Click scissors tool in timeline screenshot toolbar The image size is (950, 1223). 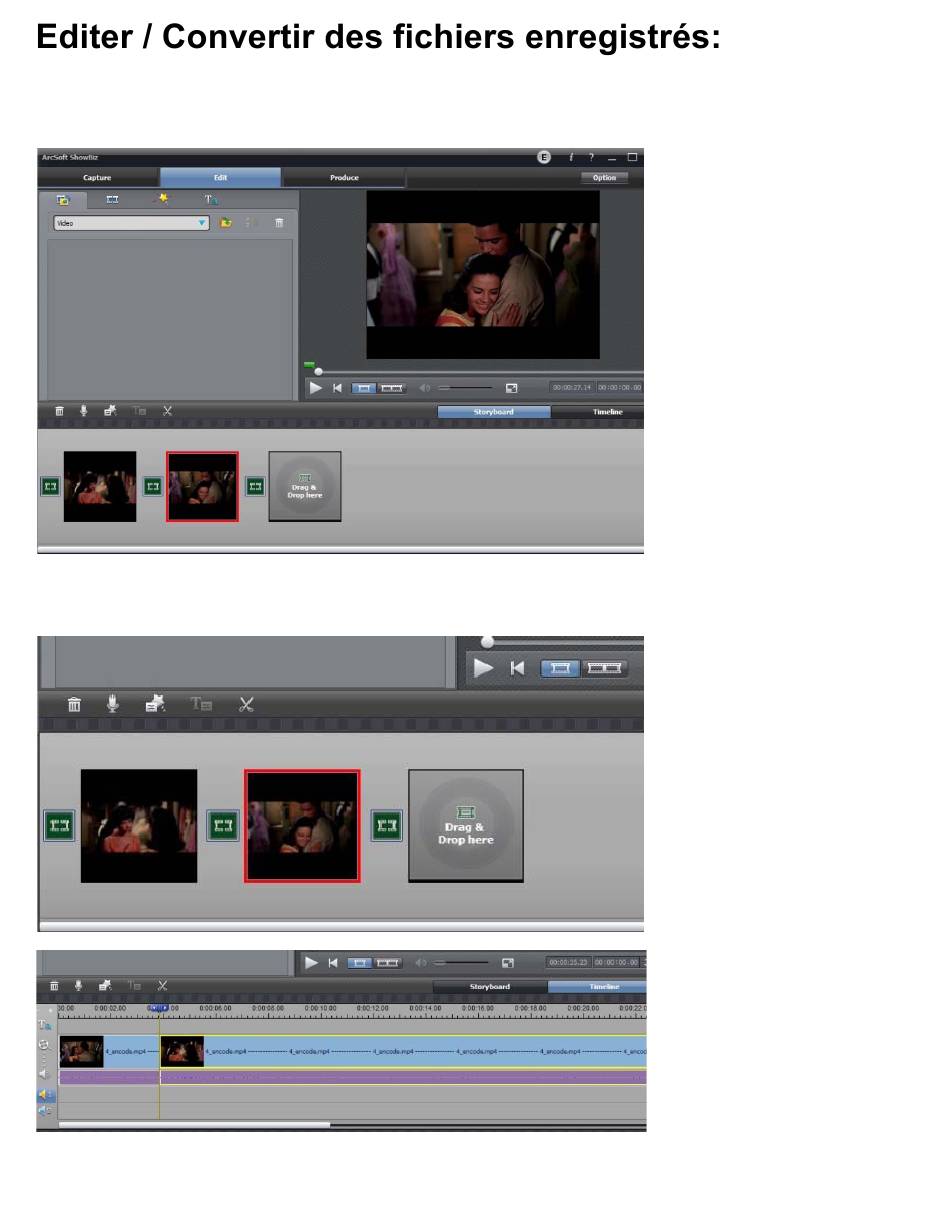point(162,986)
